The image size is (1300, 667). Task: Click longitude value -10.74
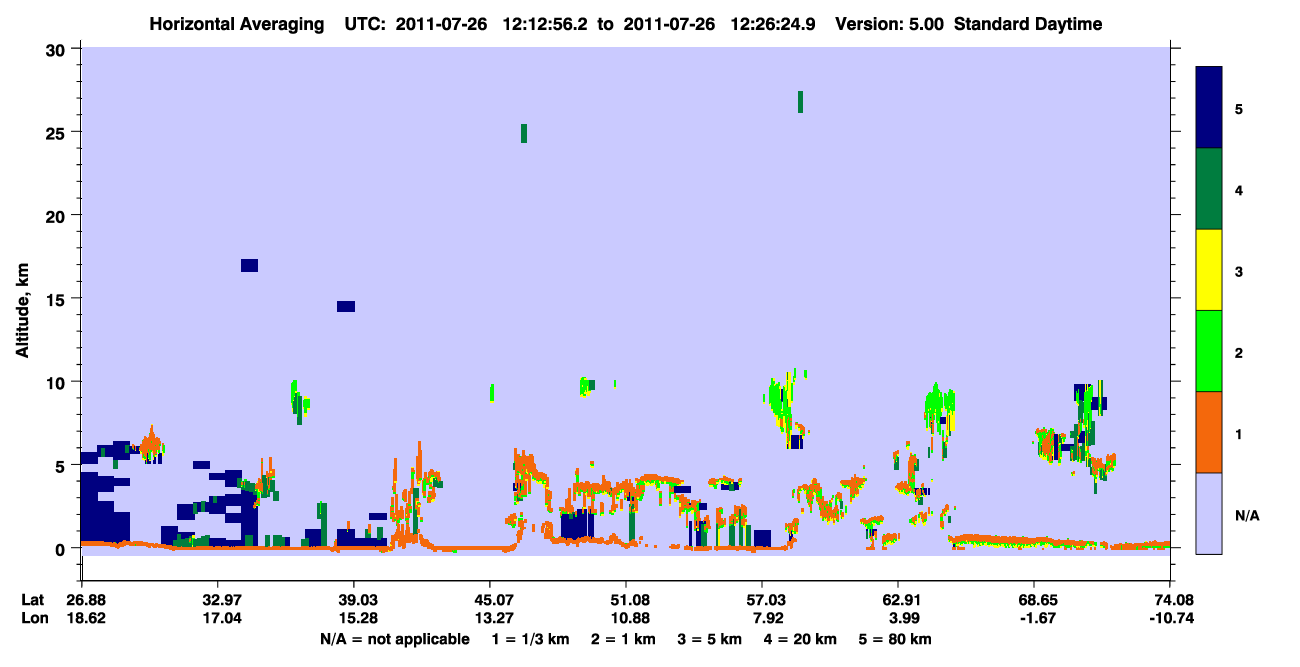click(x=1170, y=618)
